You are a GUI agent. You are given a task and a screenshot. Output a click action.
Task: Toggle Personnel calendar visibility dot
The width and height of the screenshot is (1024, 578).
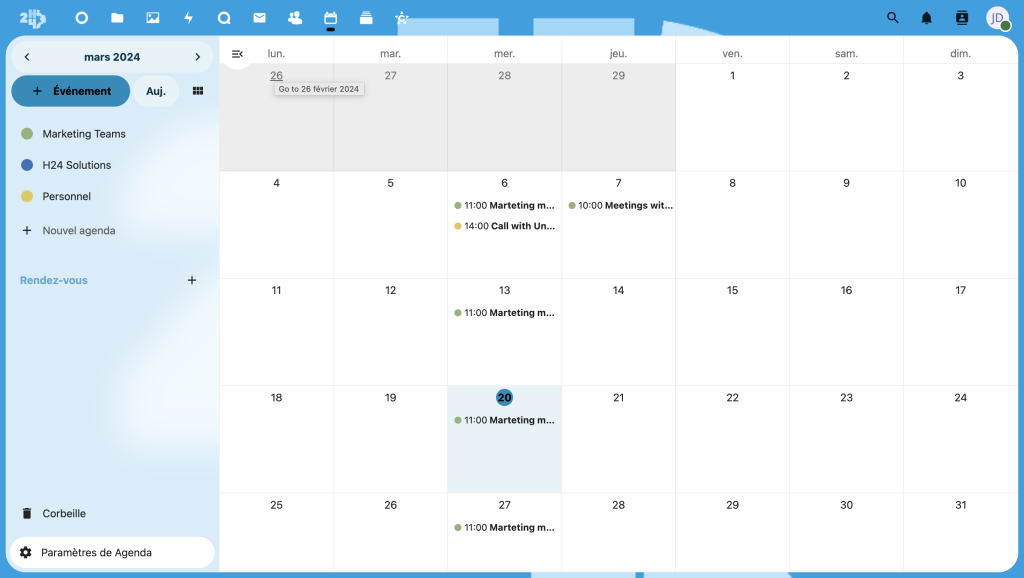[27, 197]
